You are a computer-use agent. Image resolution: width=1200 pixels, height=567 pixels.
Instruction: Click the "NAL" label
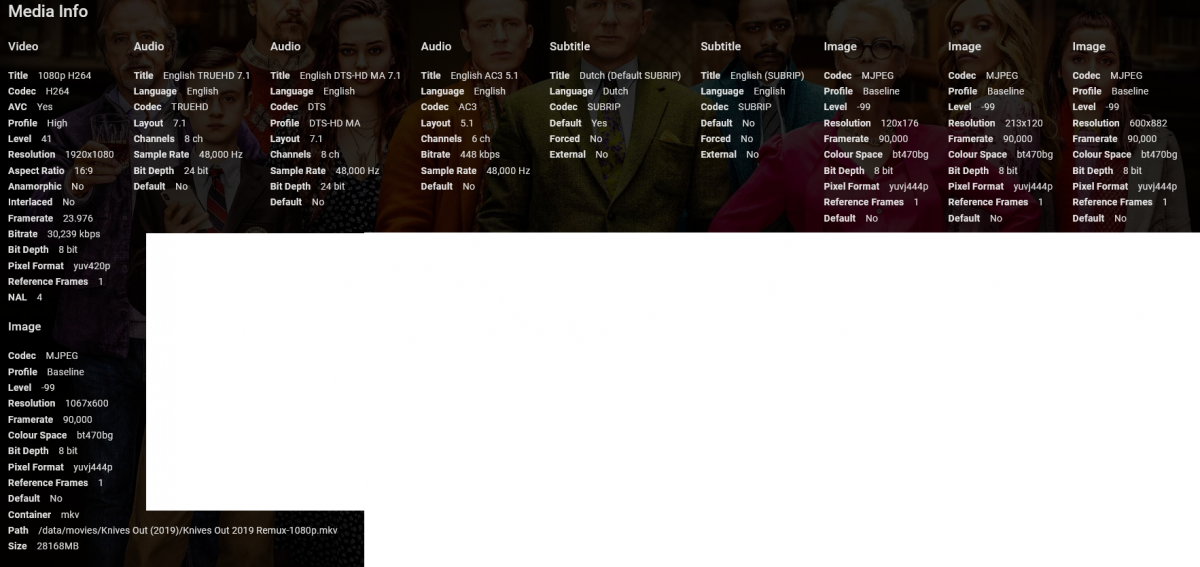(x=18, y=298)
